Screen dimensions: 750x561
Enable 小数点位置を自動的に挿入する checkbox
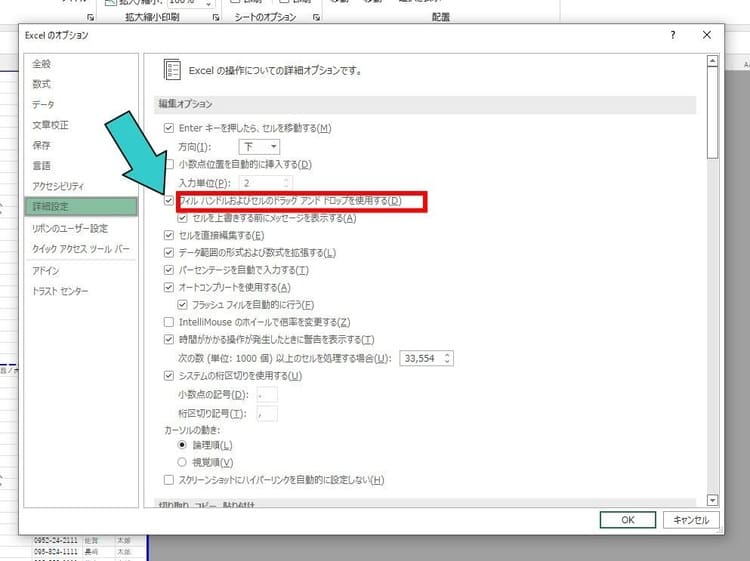point(169,165)
